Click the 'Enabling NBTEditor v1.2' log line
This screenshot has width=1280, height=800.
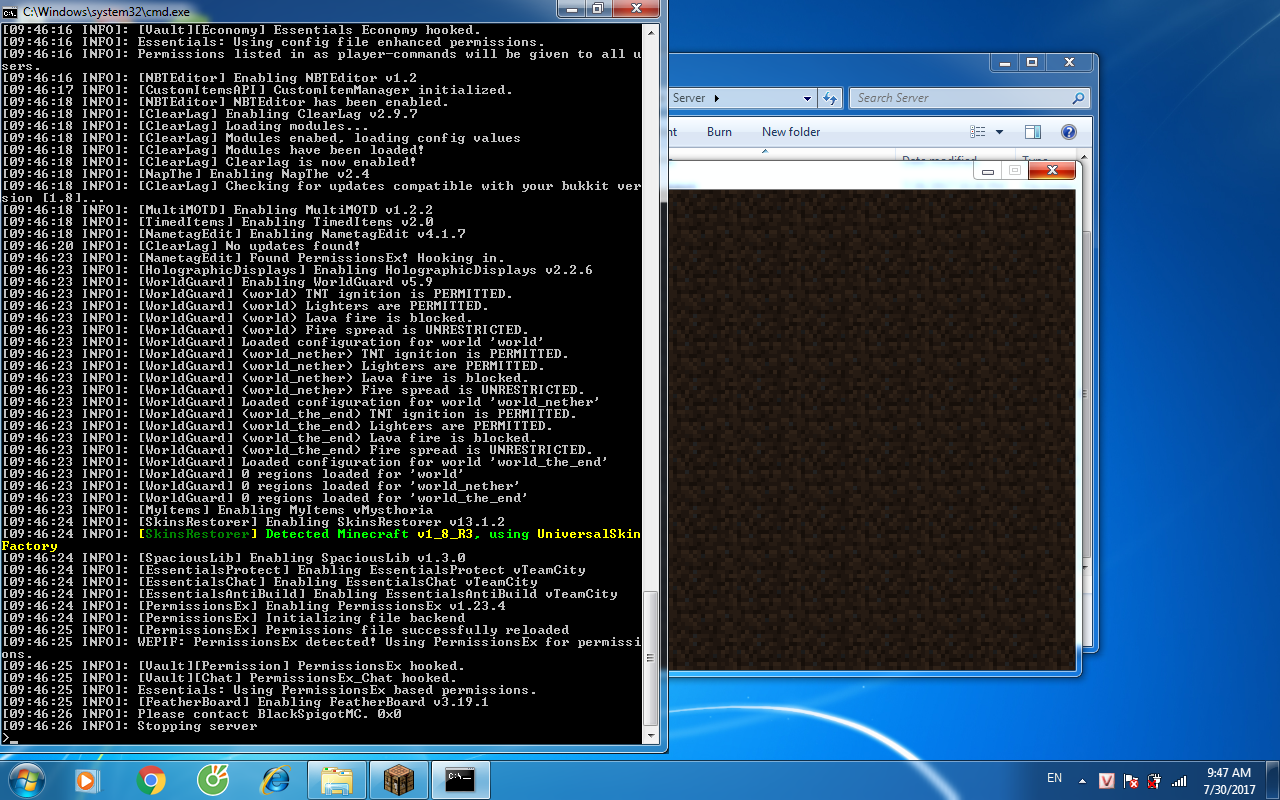tap(209, 78)
